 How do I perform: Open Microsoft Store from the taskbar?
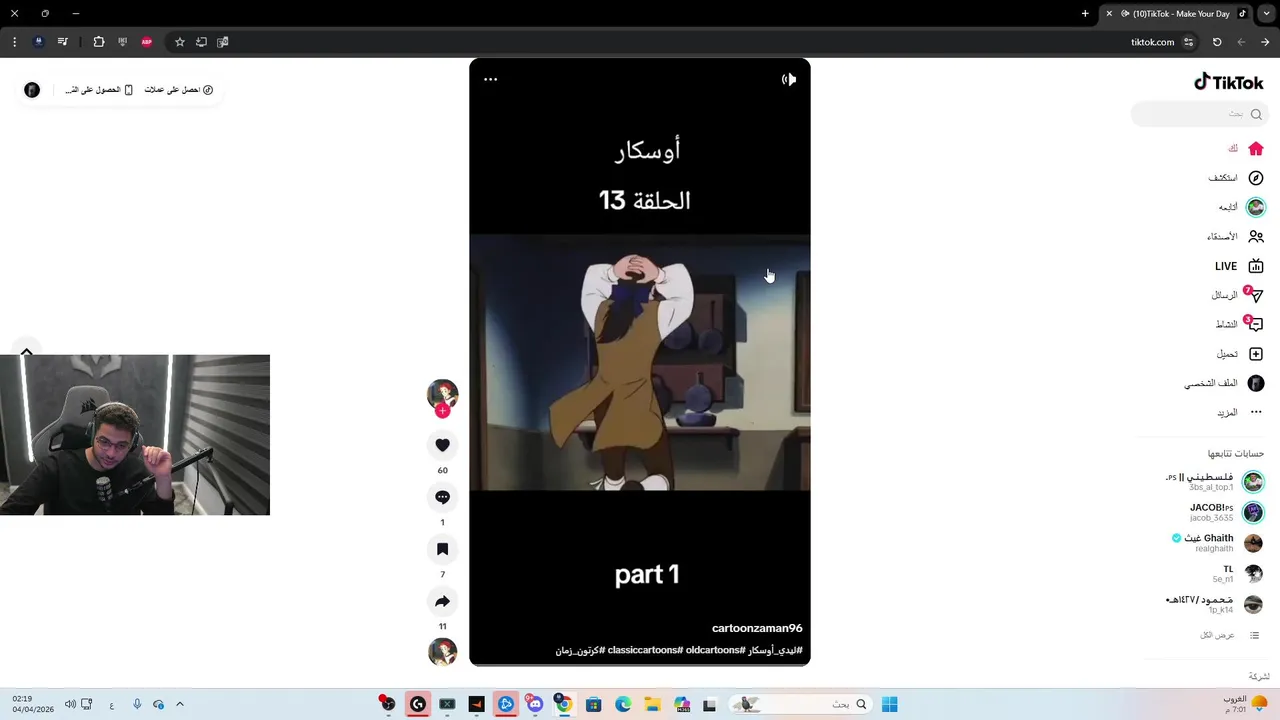pyautogui.click(x=593, y=704)
